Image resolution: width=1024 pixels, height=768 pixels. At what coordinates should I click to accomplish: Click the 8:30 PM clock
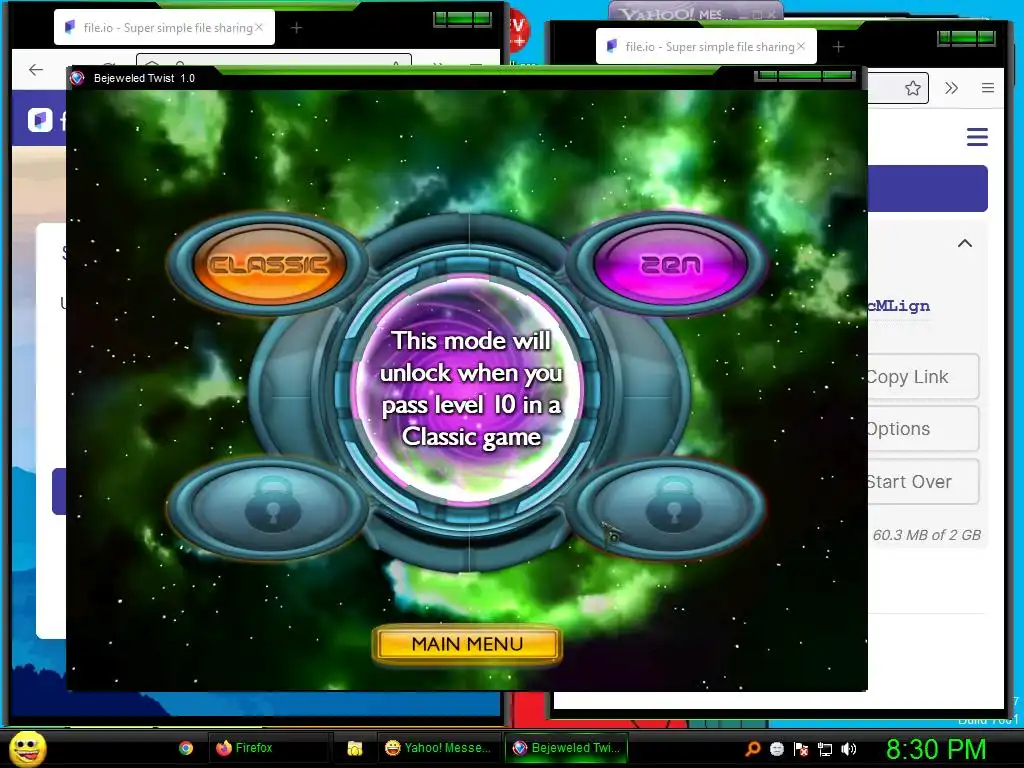[x=936, y=749]
